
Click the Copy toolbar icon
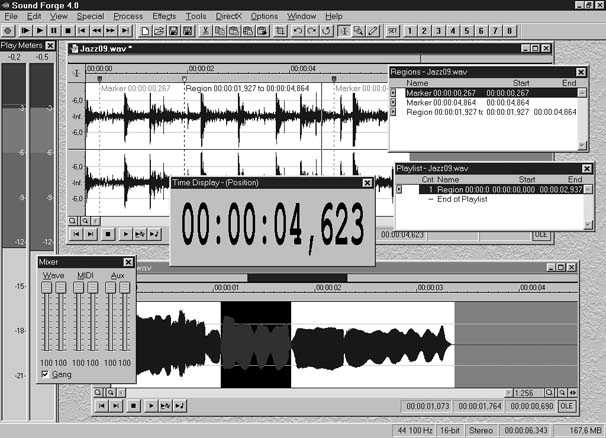tap(220, 31)
